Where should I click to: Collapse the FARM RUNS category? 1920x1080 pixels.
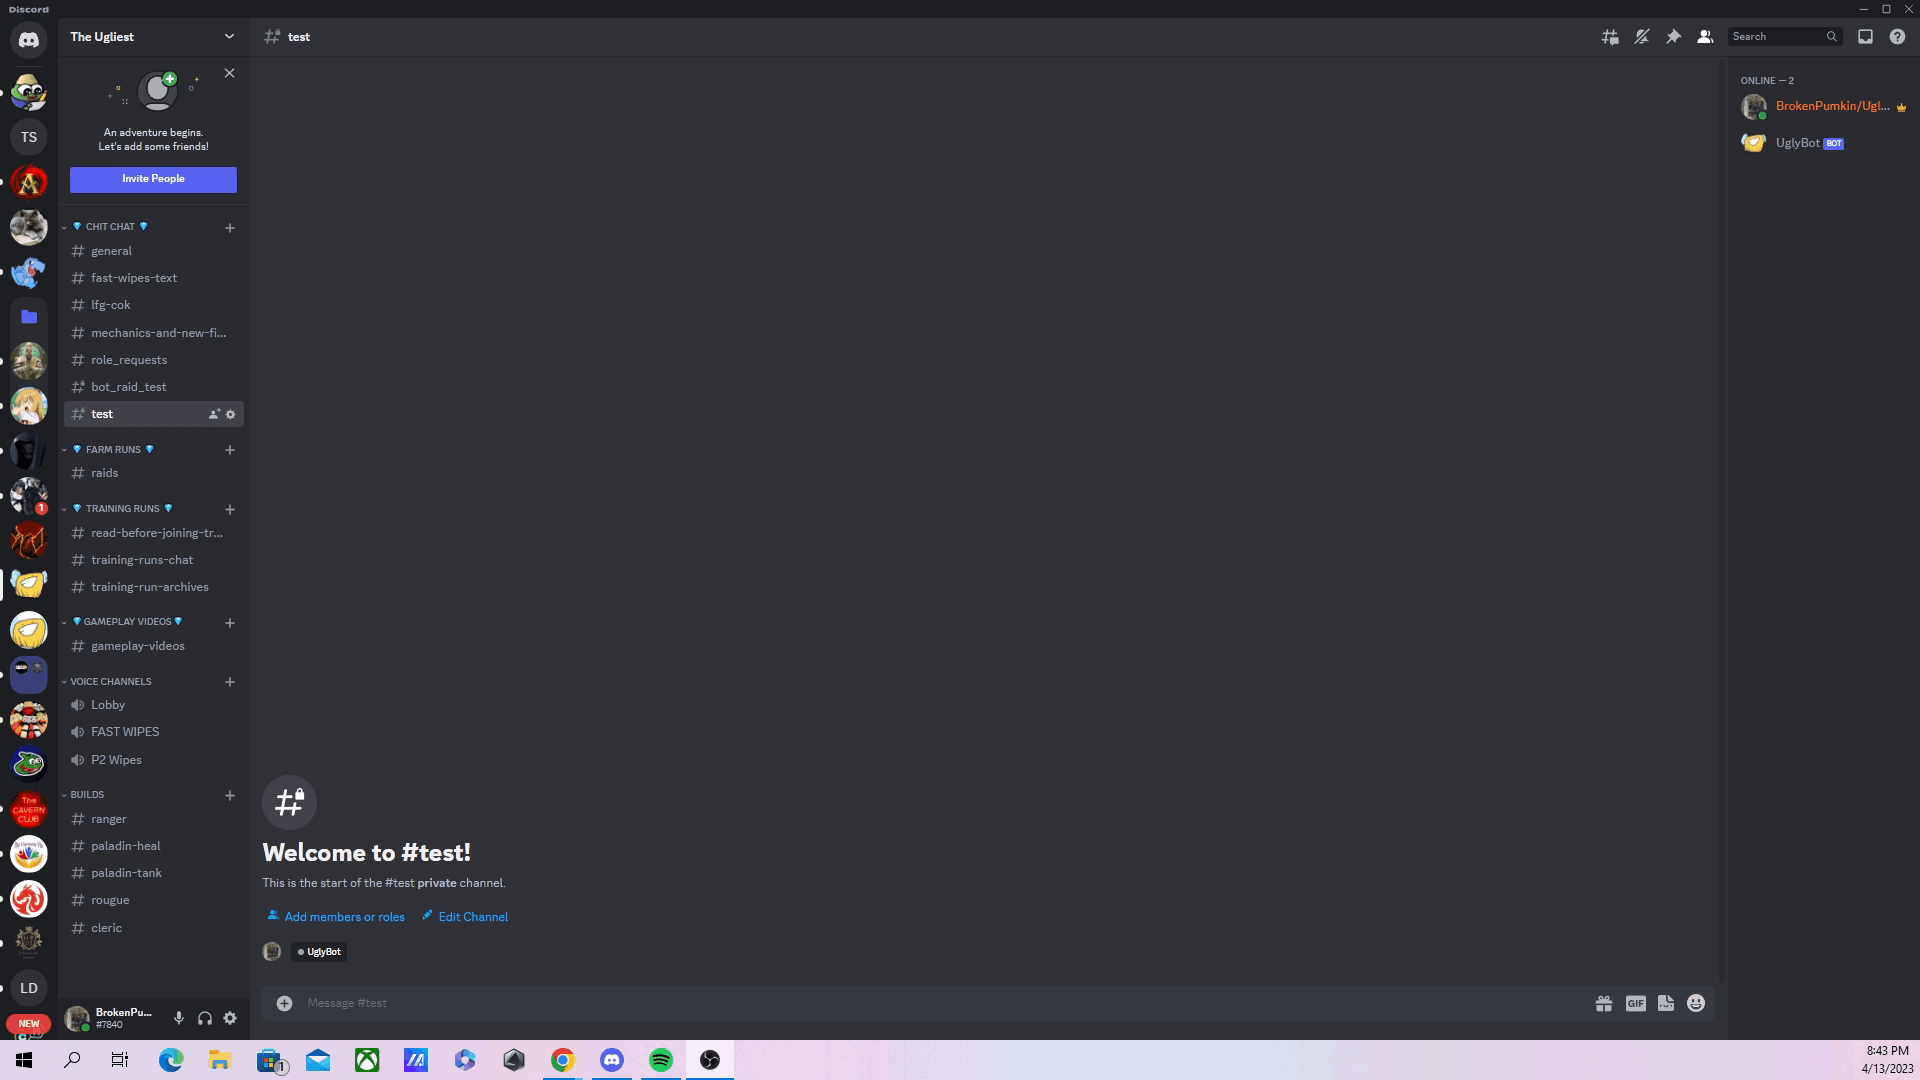point(113,448)
